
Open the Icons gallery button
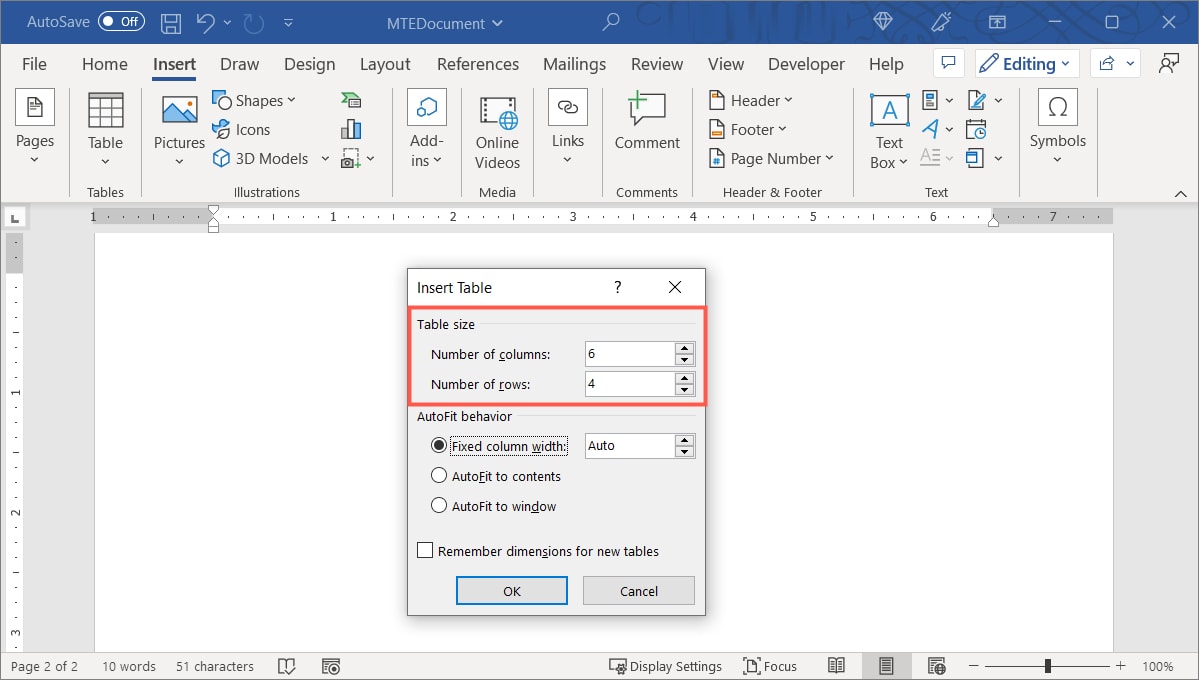[241, 129]
